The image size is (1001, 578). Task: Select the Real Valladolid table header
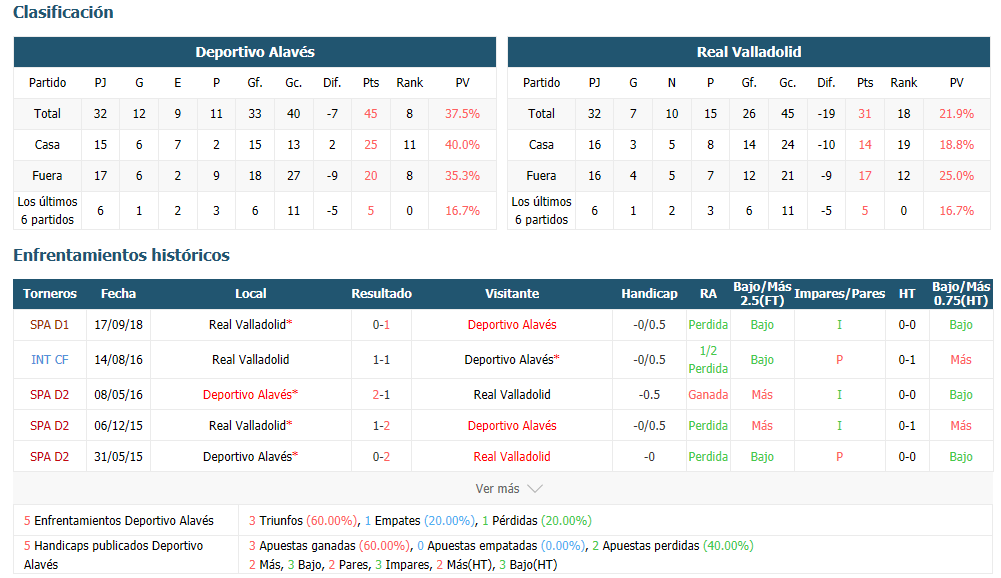[749, 52]
